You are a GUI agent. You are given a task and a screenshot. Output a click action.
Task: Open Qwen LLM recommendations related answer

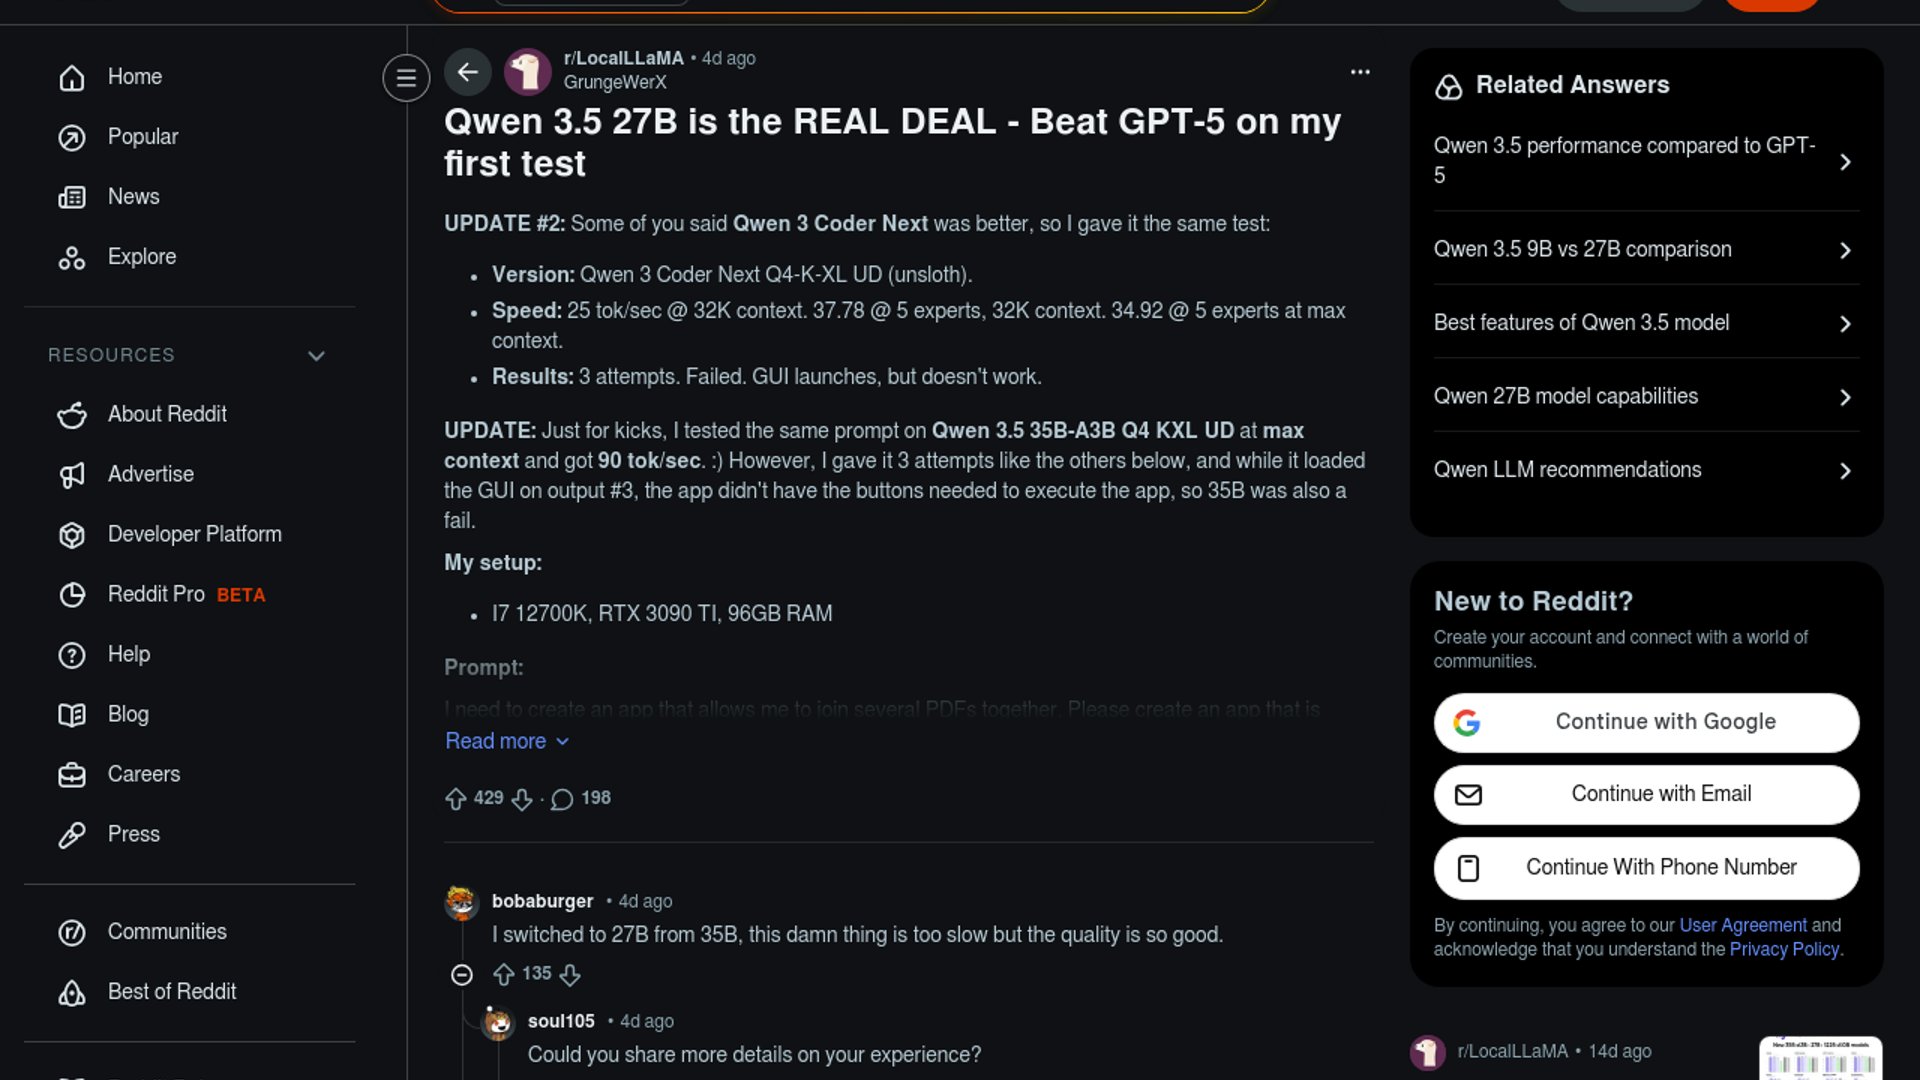click(x=1646, y=470)
